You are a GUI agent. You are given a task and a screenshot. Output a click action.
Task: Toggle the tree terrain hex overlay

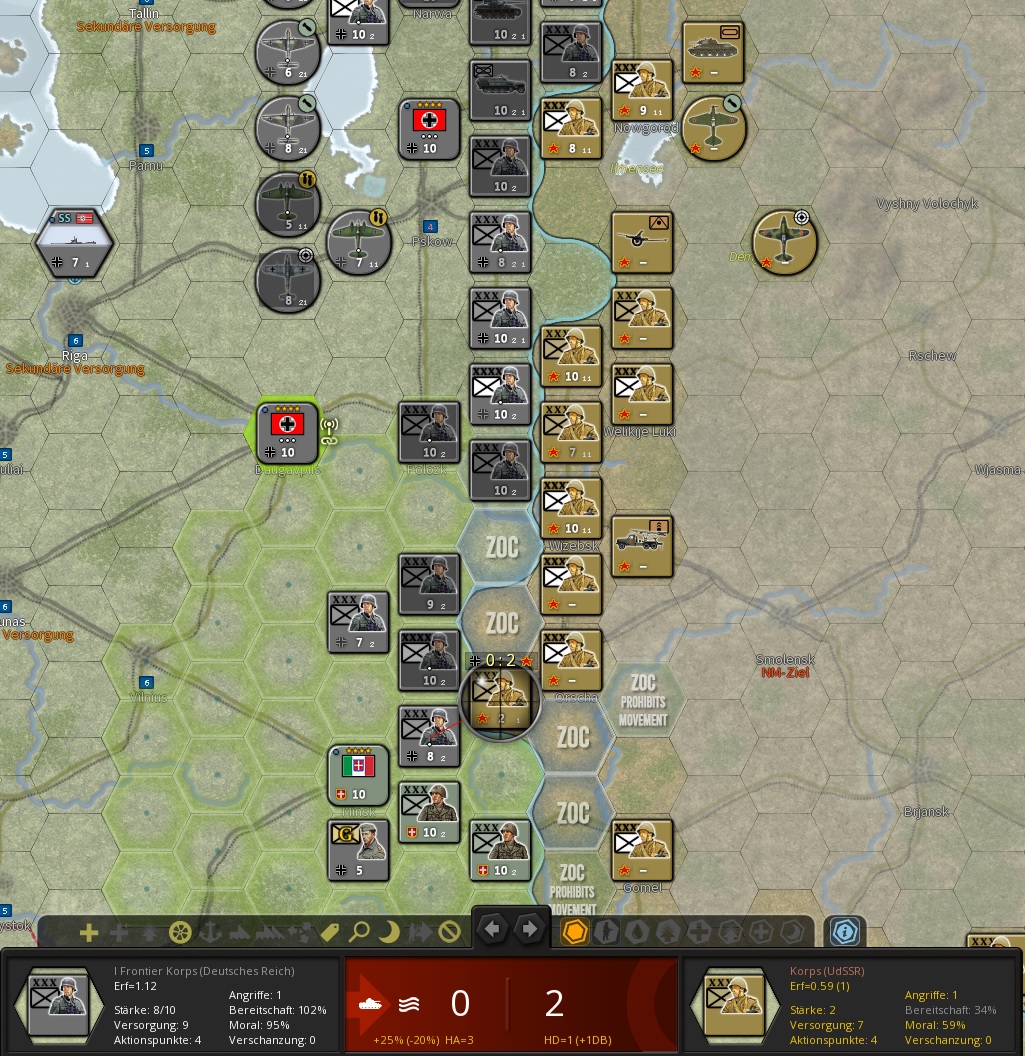[668, 933]
